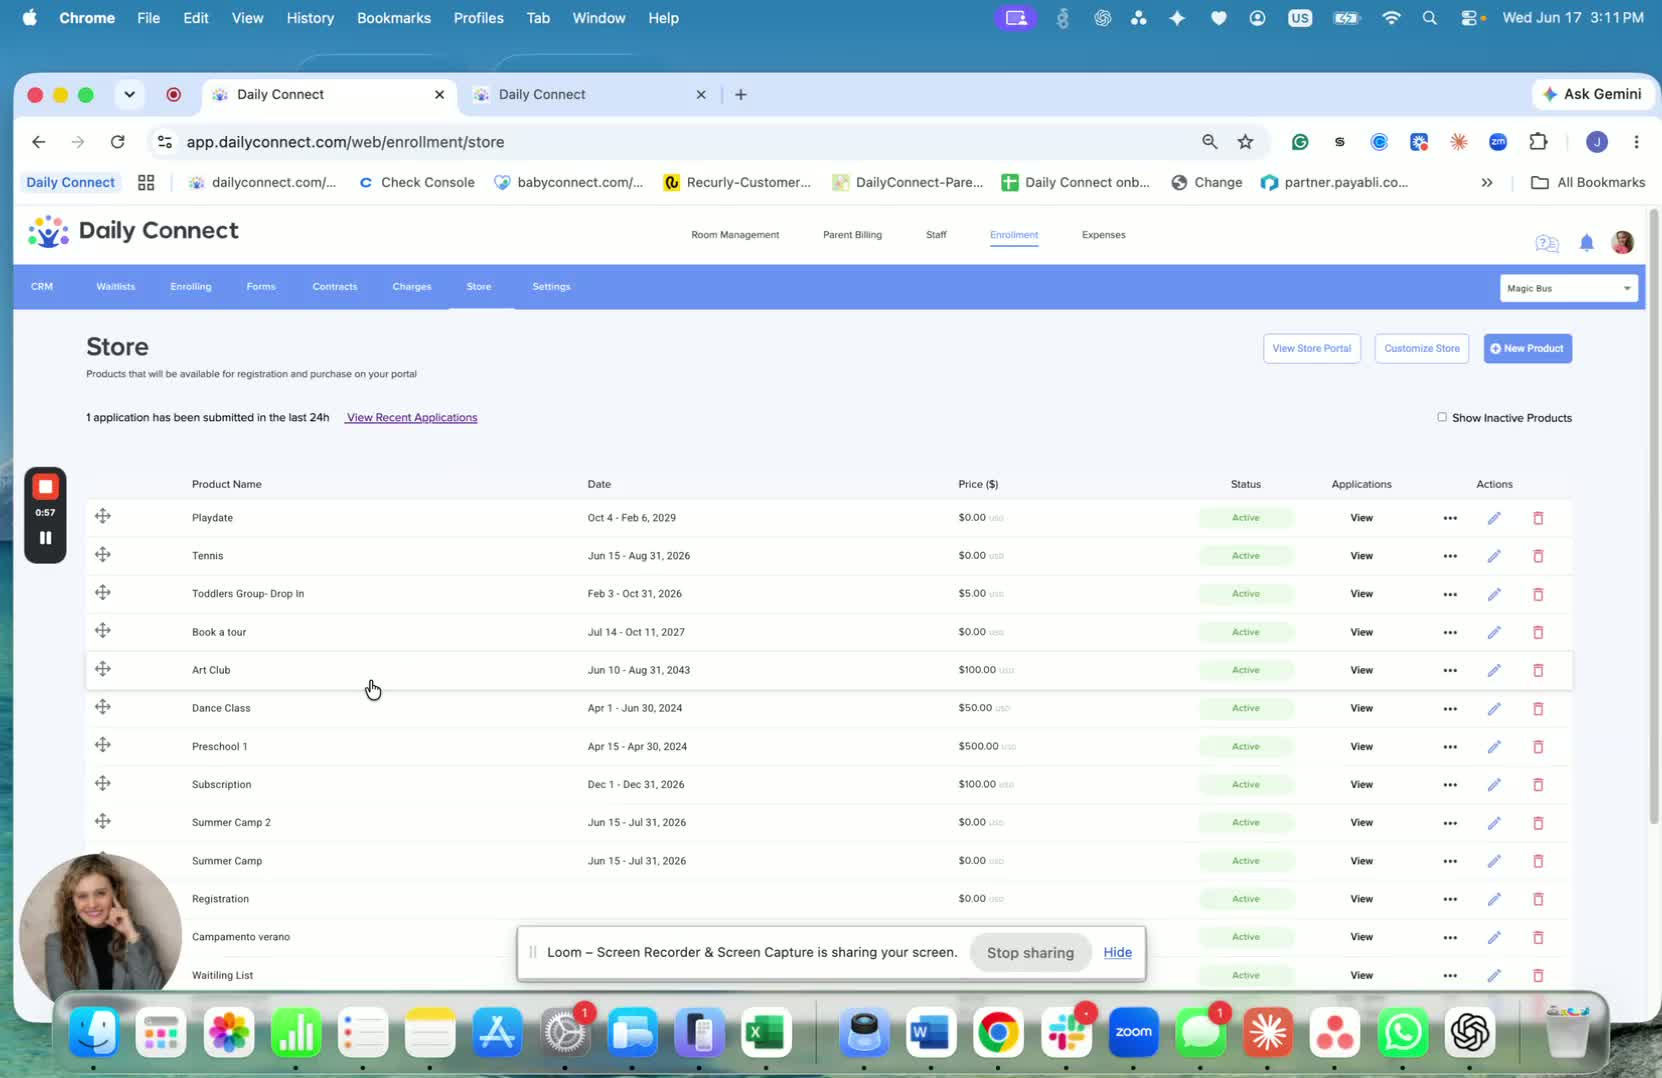This screenshot has width=1662, height=1078.
Task: Open the more options dots for Art Club
Action: pyautogui.click(x=1450, y=671)
